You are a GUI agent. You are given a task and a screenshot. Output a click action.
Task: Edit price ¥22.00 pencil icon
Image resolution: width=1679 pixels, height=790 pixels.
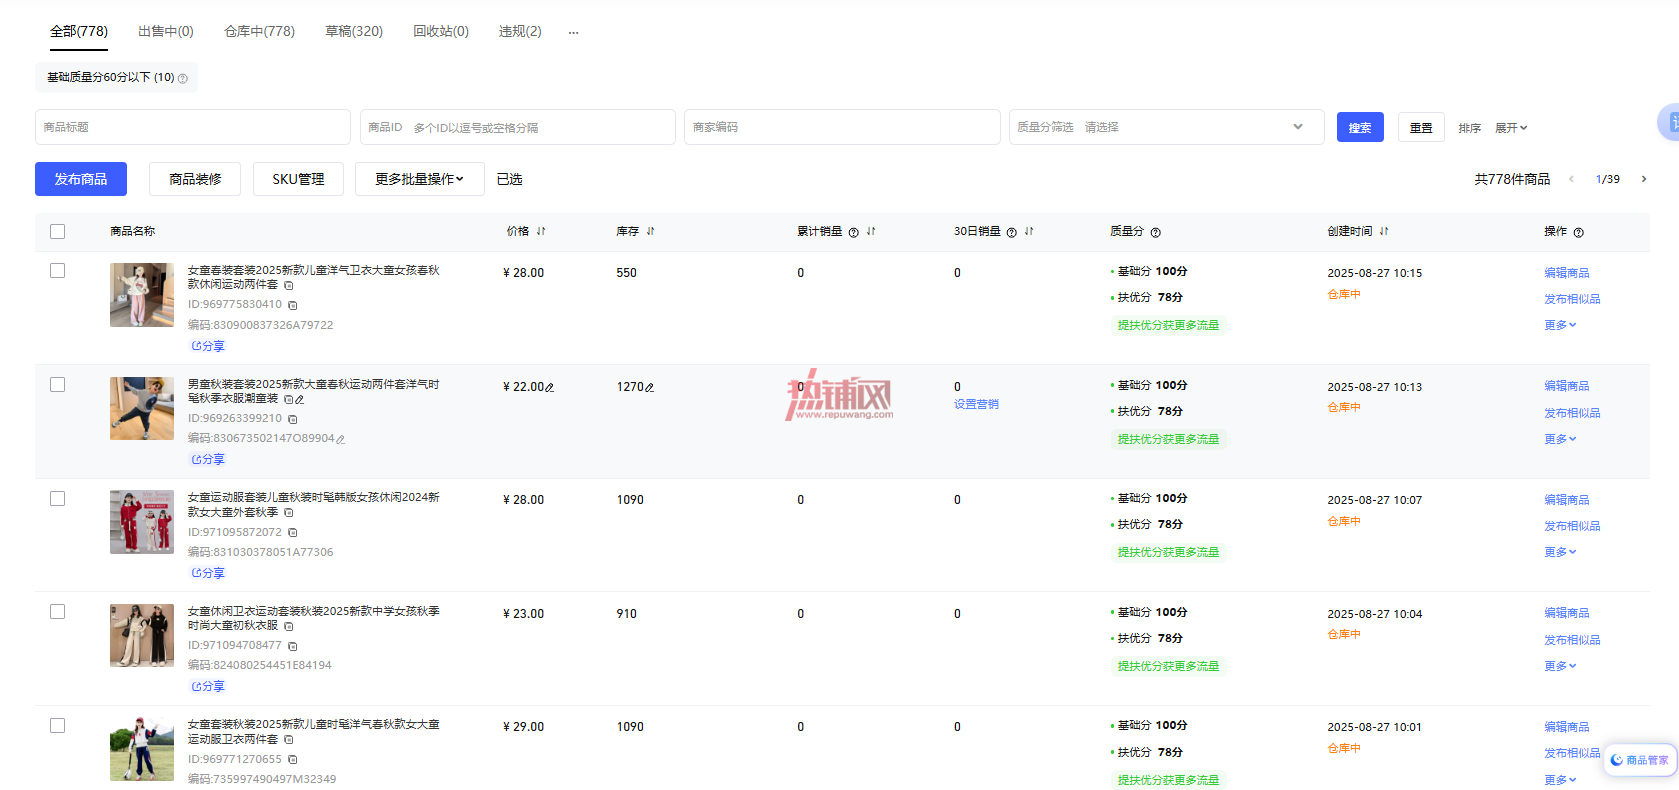click(550, 387)
